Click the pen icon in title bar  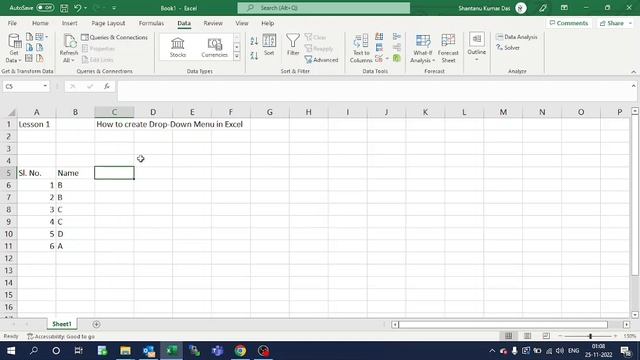pyautogui.click(x=542, y=8)
